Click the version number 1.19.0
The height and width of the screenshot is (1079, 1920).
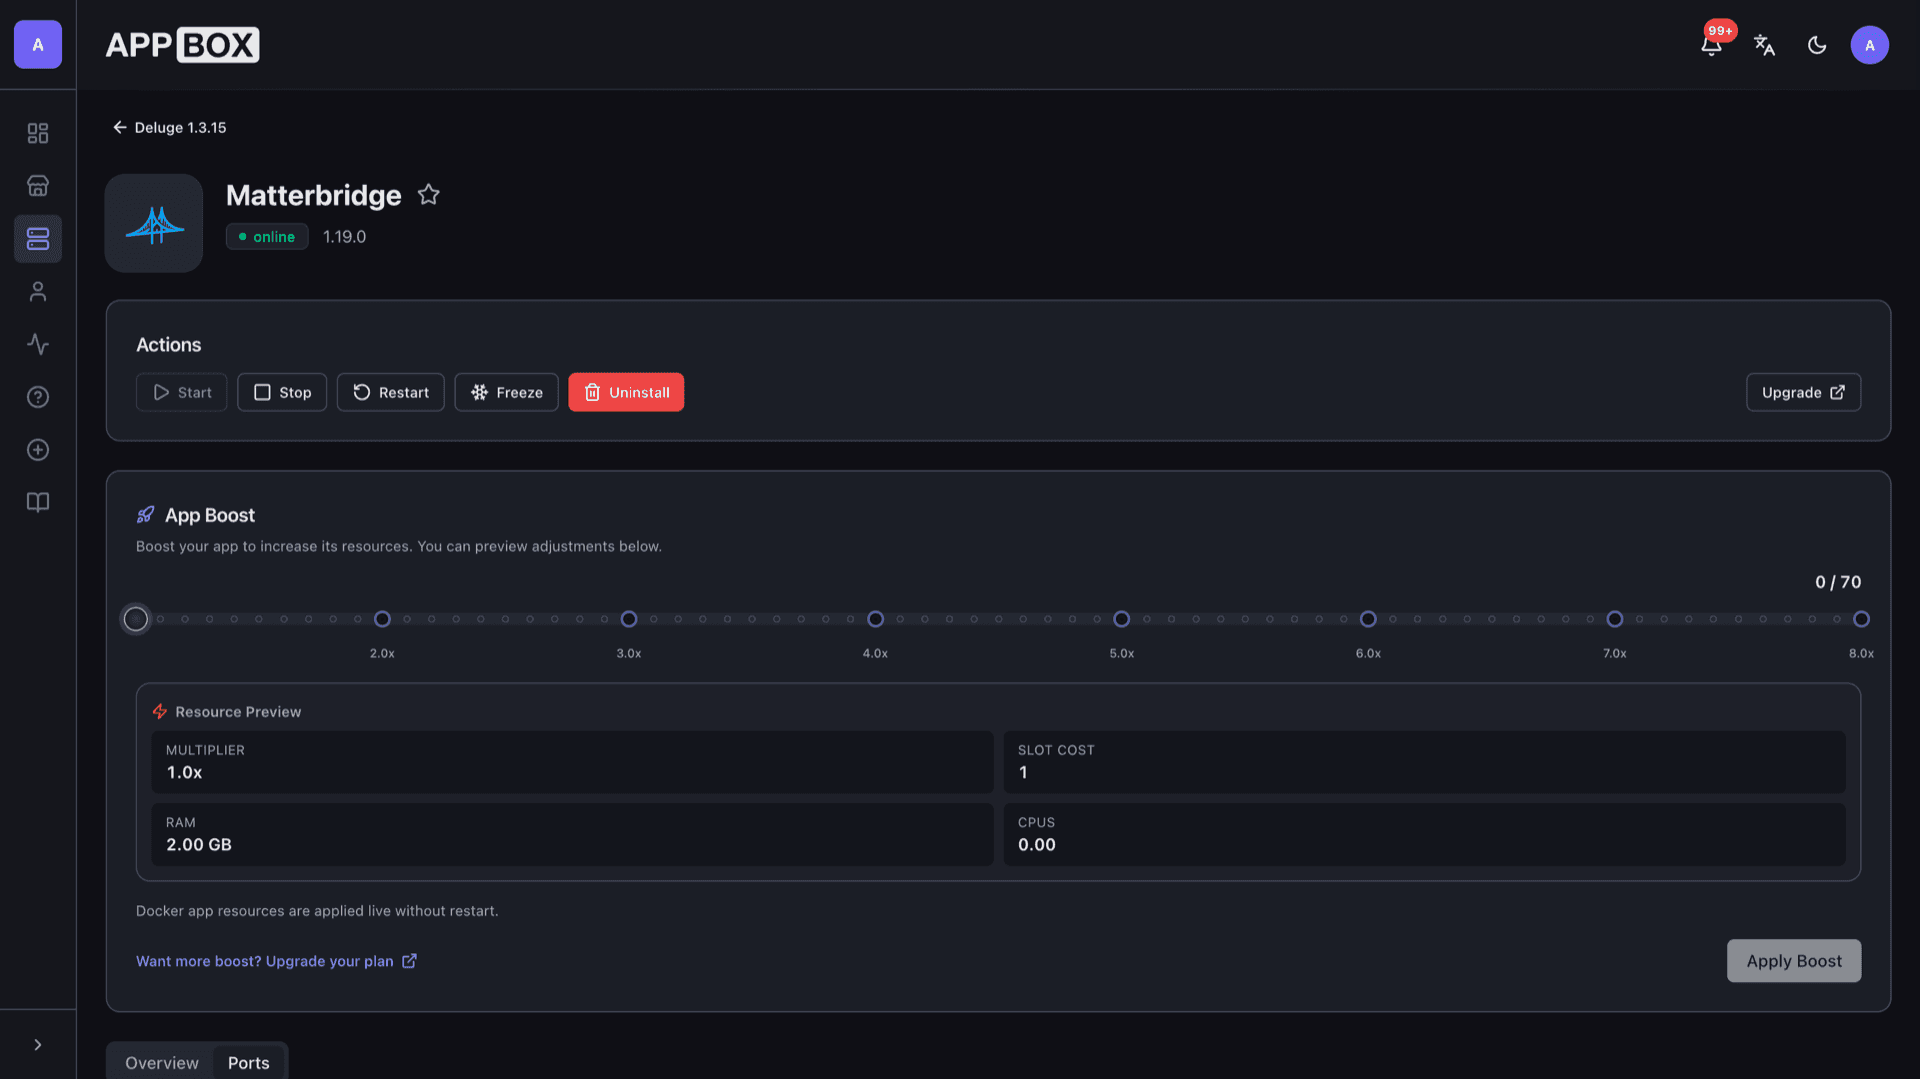344,237
